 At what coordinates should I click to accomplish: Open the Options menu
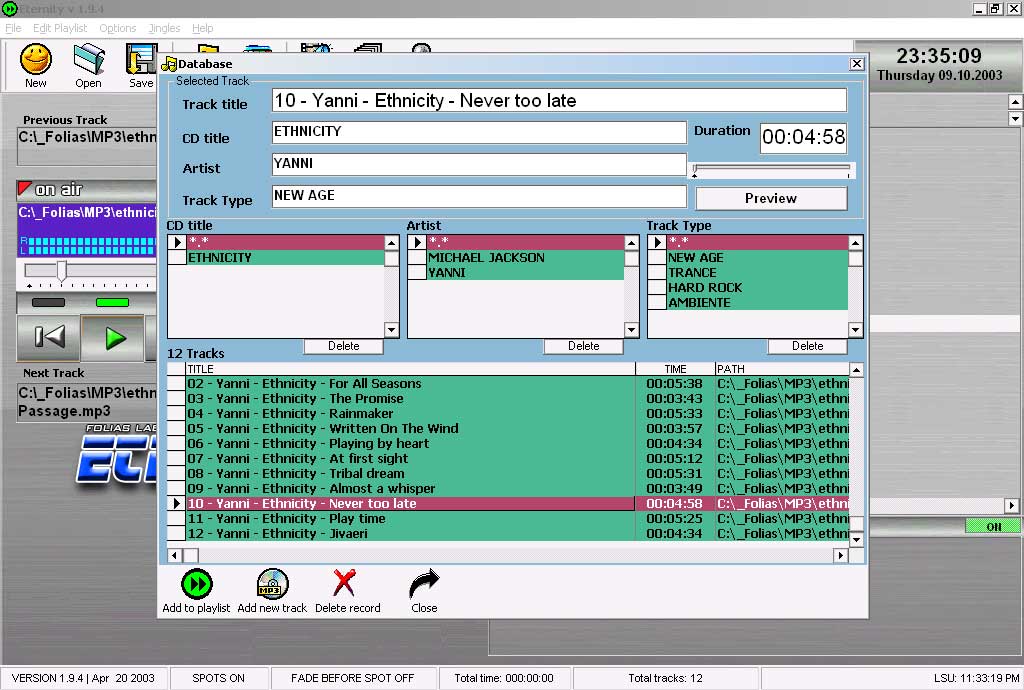click(118, 28)
